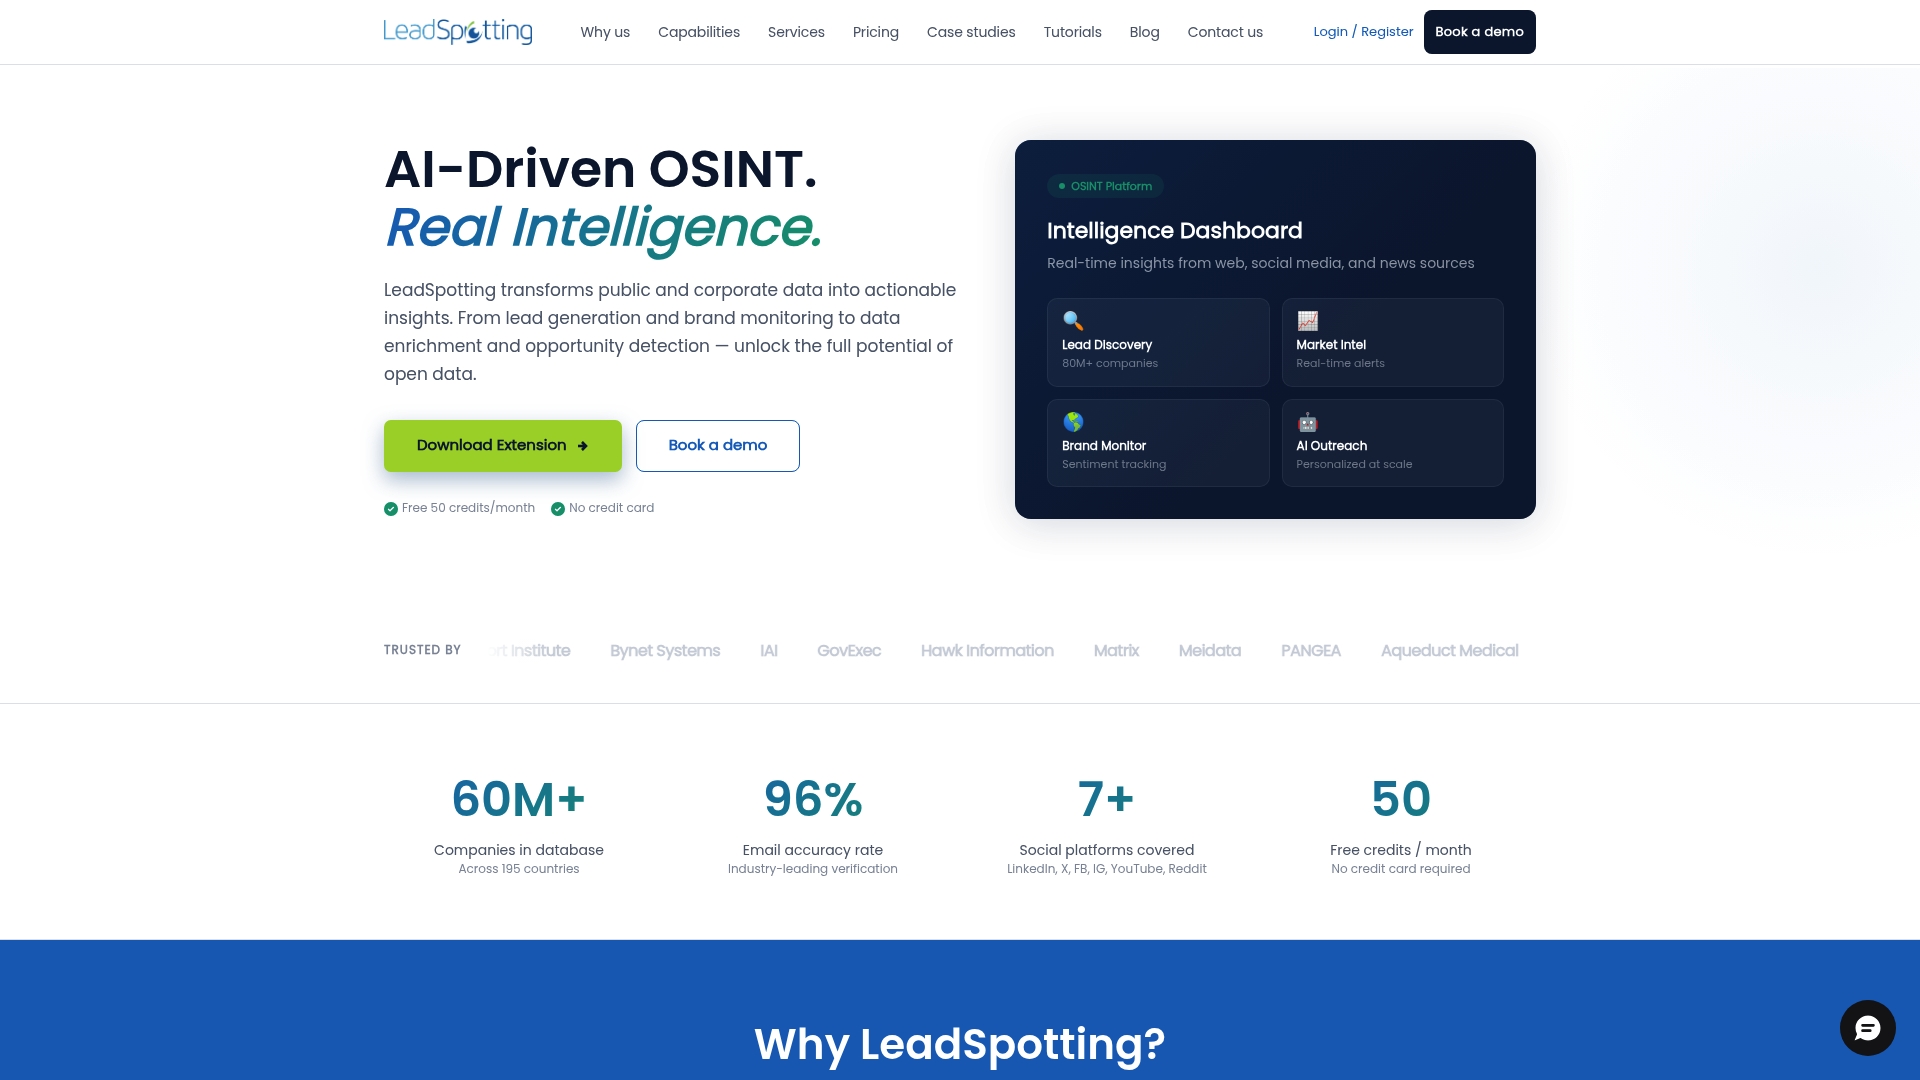Click the Bynet Systems trusted-by name
This screenshot has height=1080, width=1920.
665,651
